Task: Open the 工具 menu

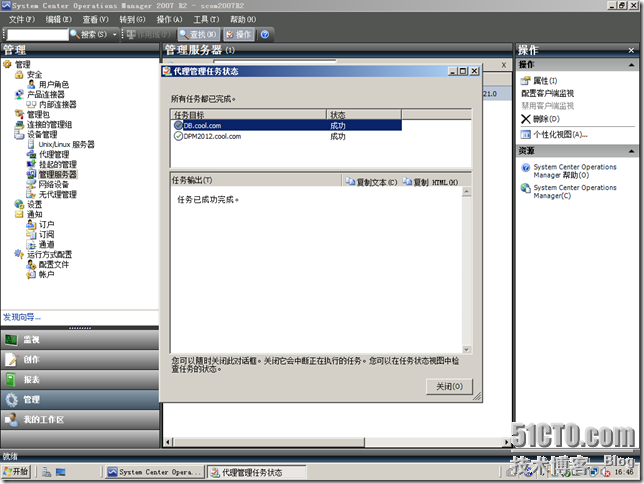Action: [206, 19]
